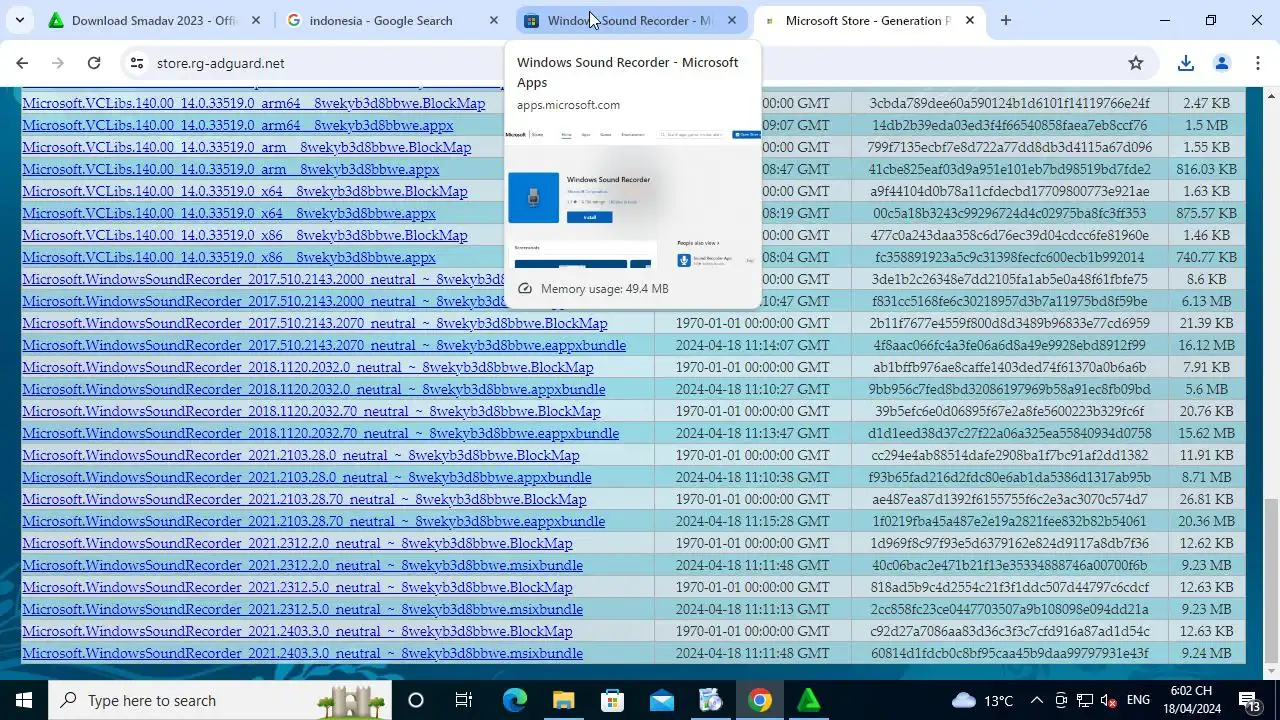1280x720 pixels.
Task: Open WindowsSoundRecorder 2021.2312.2.0 BlockMap link
Action: 297,543
